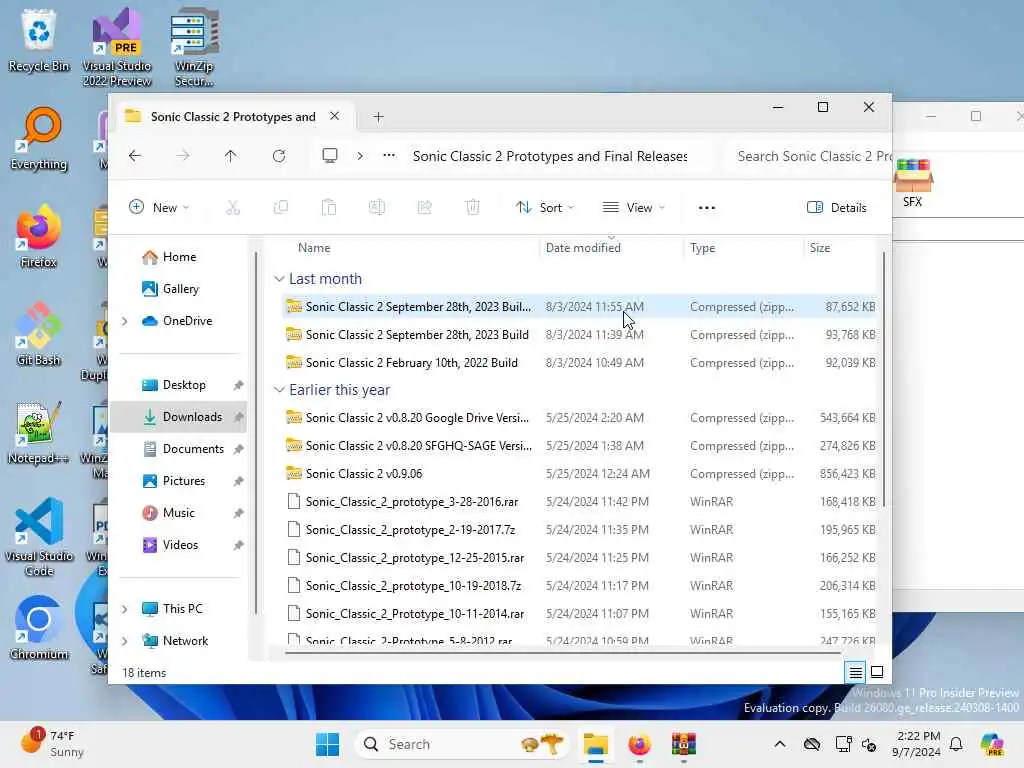Click the file list horizontal scrollbar
This screenshot has width=1024, height=768.
coord(562,652)
